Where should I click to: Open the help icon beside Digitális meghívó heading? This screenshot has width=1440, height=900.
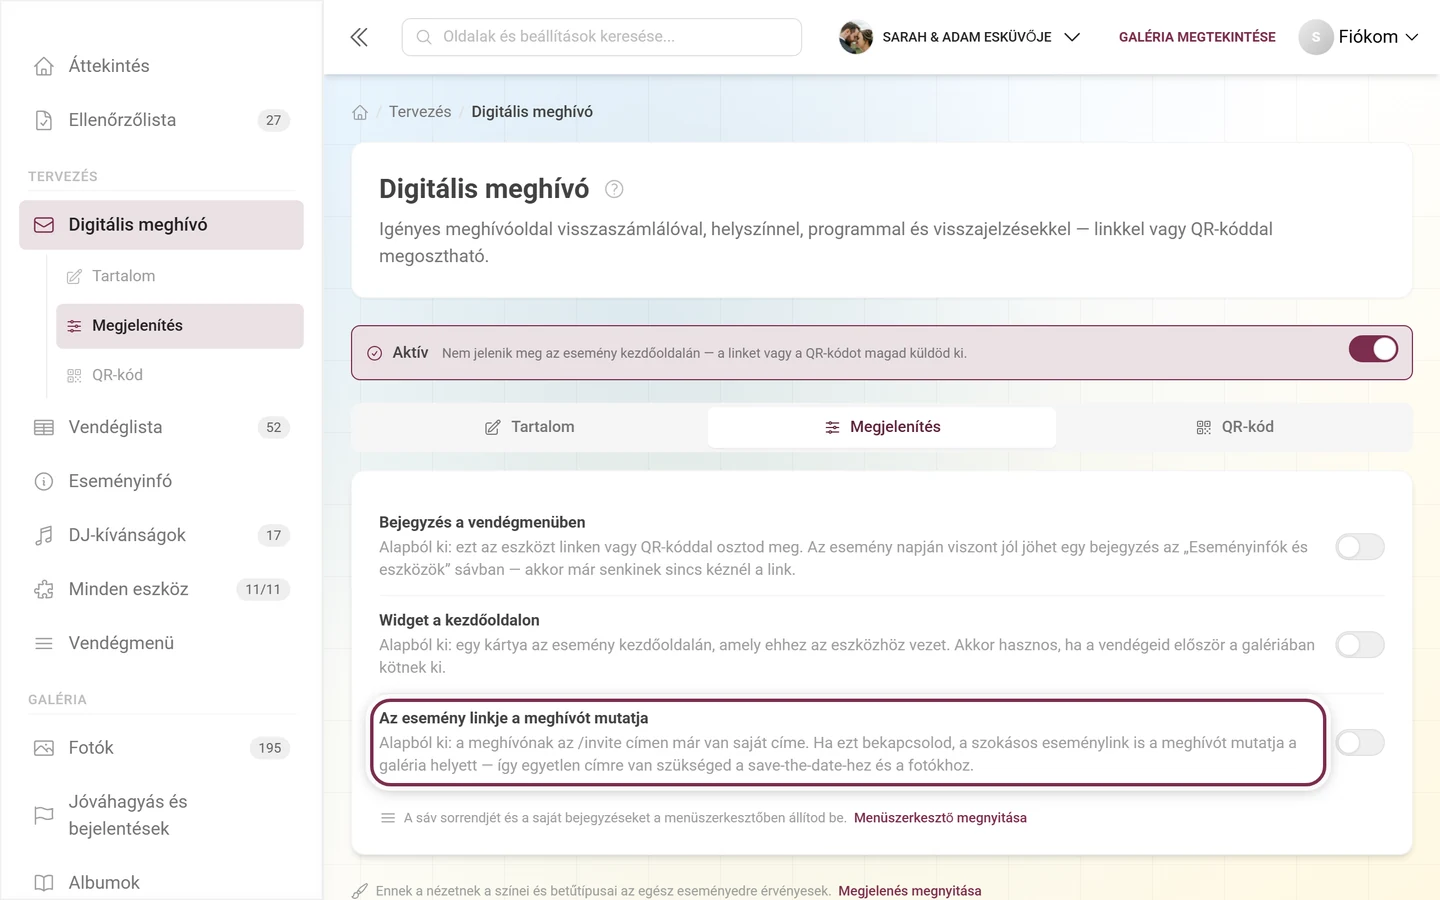tap(614, 189)
